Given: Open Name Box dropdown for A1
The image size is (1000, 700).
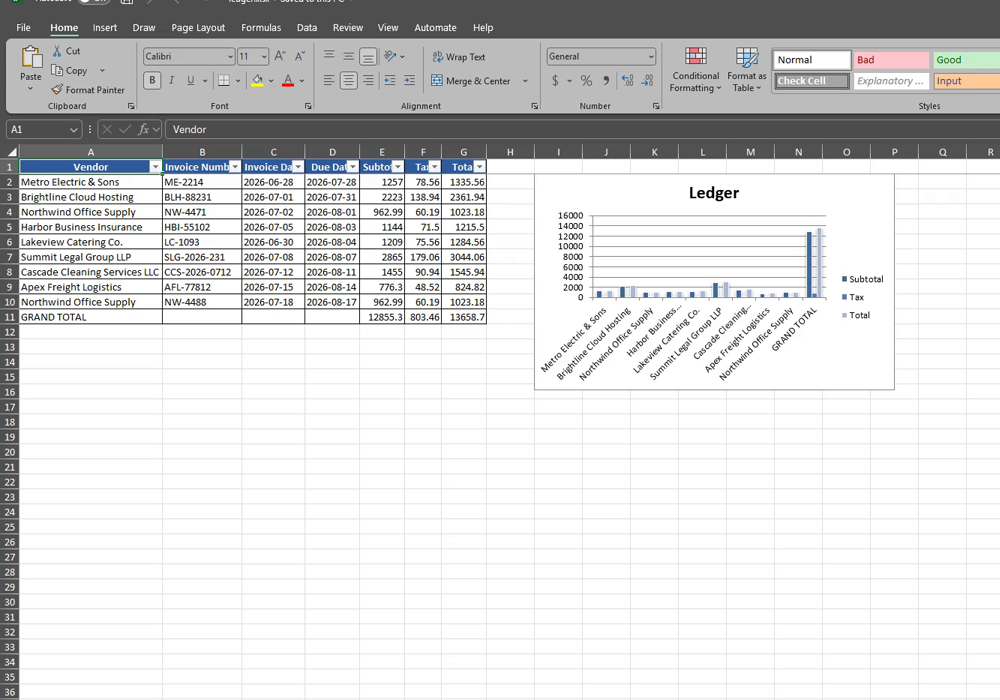Looking at the screenshot, I should 74,129.
